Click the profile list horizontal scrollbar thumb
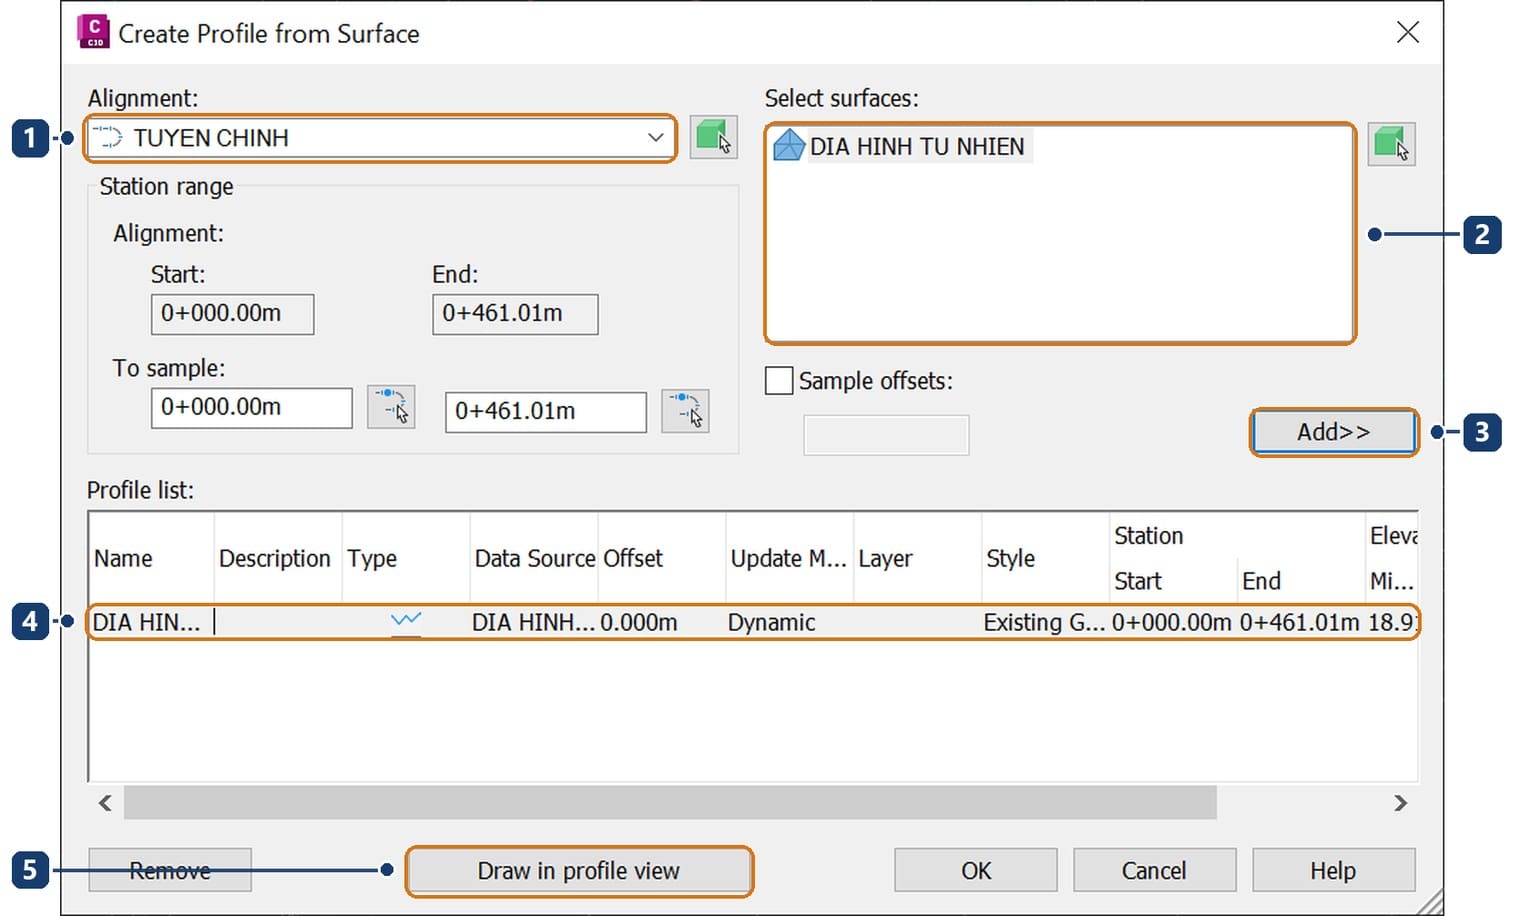 pyautogui.click(x=670, y=803)
